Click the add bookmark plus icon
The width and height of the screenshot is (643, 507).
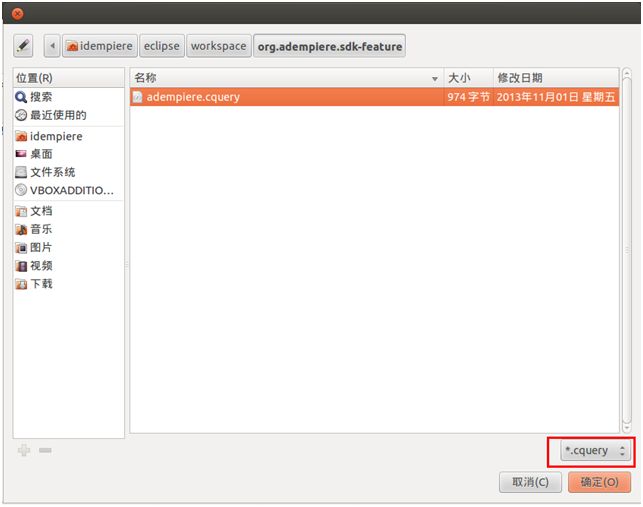(x=24, y=450)
